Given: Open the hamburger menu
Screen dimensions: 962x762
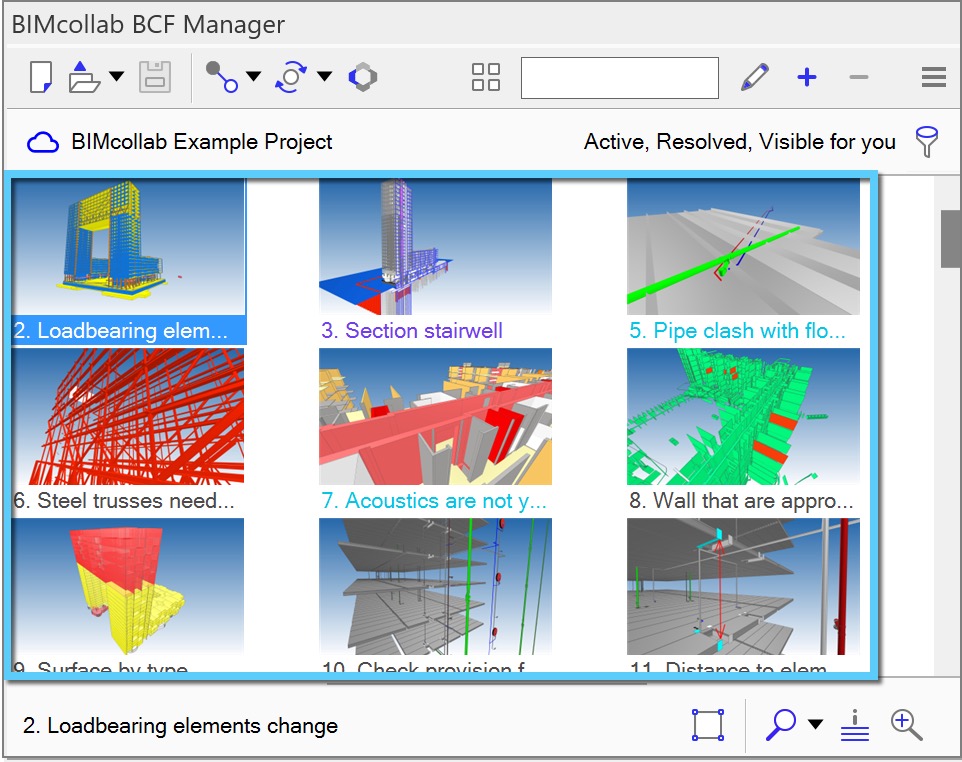Looking at the screenshot, I should tap(934, 77).
